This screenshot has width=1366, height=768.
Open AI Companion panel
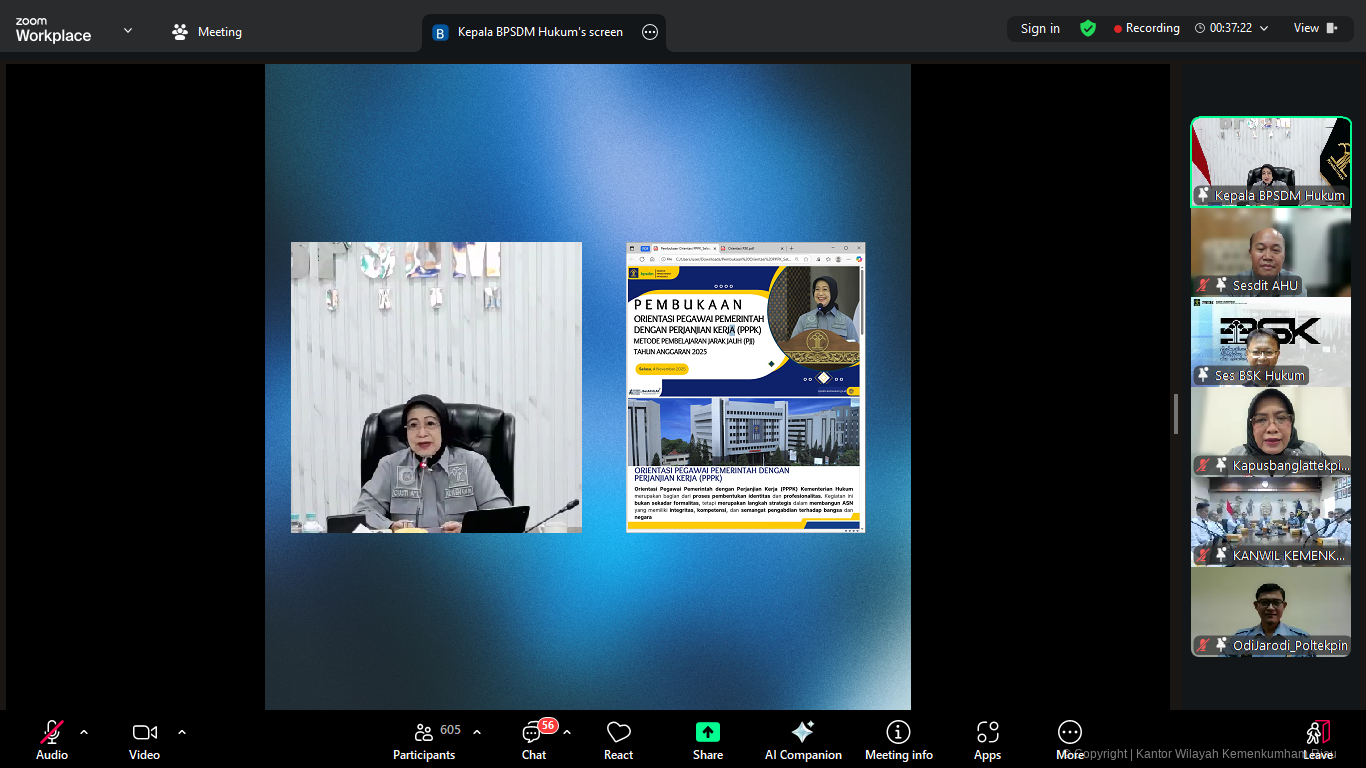point(802,740)
